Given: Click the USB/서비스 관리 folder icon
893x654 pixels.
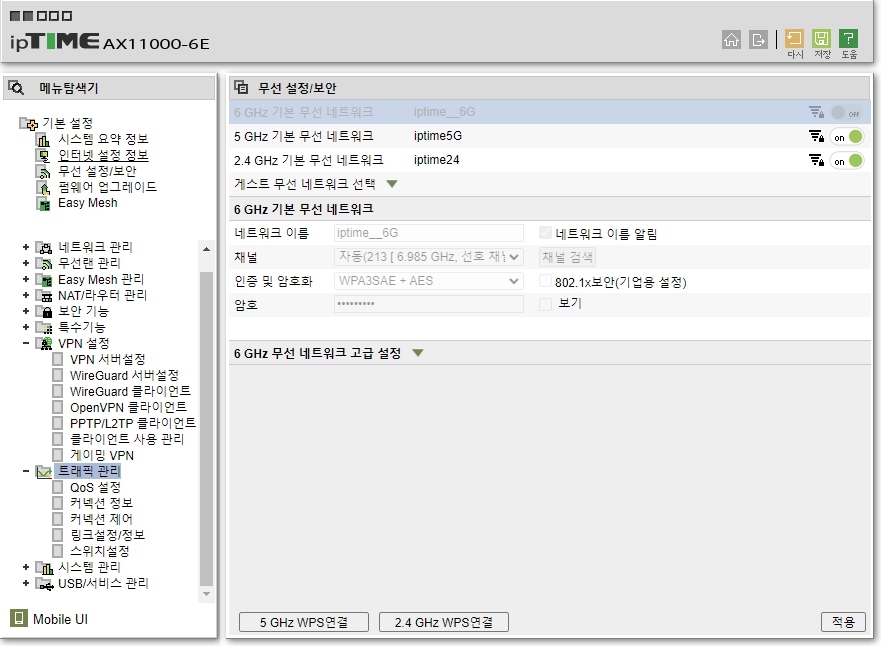Looking at the screenshot, I should pos(44,583).
